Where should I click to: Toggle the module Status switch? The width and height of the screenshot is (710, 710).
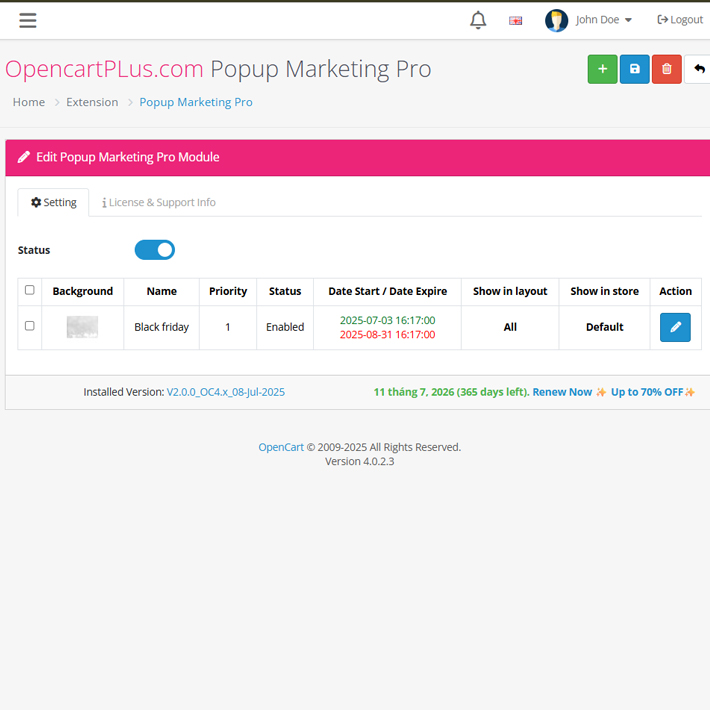click(x=154, y=250)
